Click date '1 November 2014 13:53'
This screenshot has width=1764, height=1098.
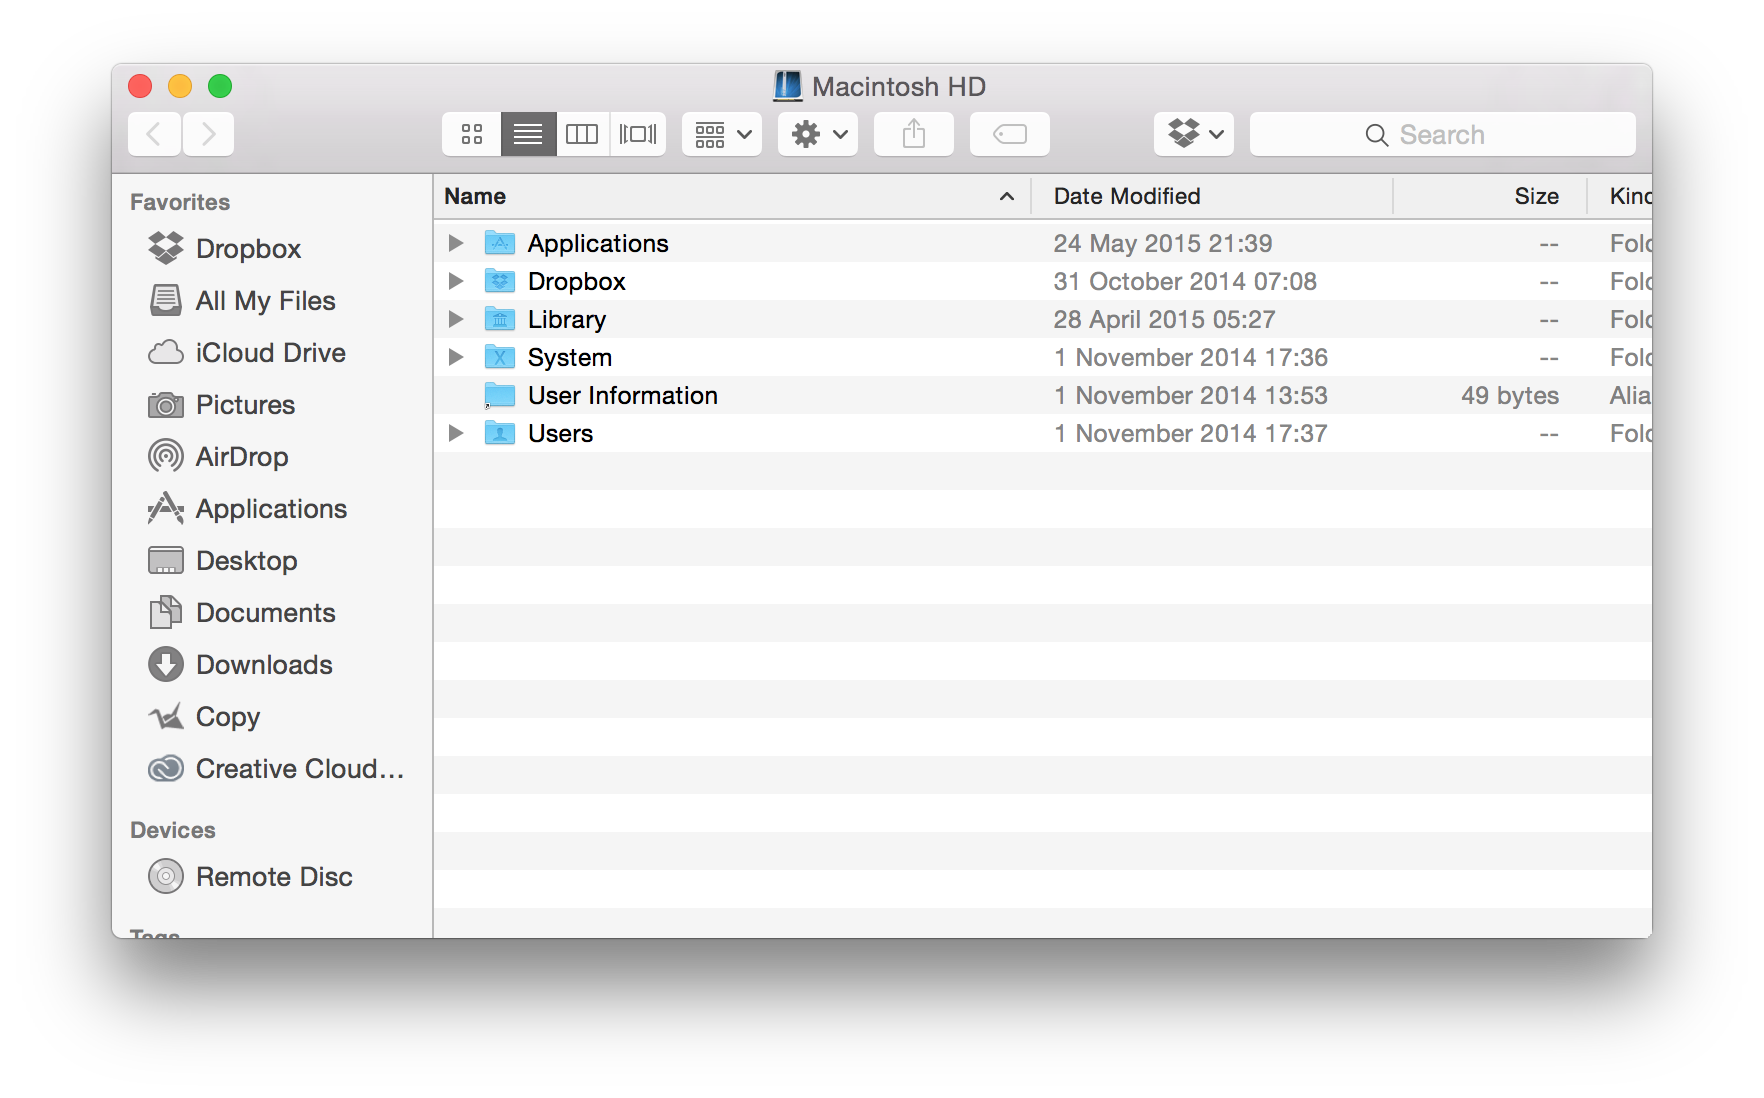(x=1191, y=395)
